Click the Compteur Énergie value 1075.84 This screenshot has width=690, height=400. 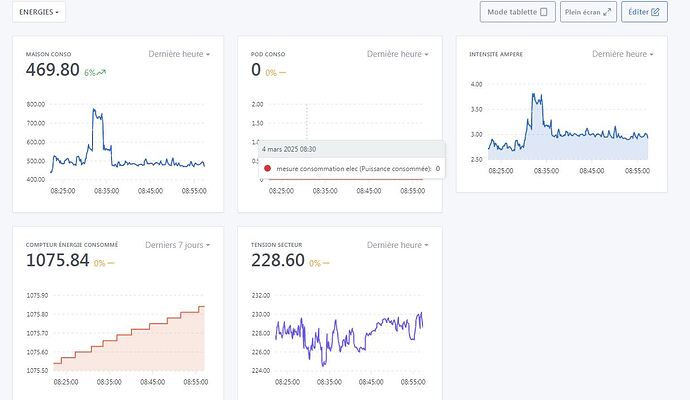coord(56,261)
